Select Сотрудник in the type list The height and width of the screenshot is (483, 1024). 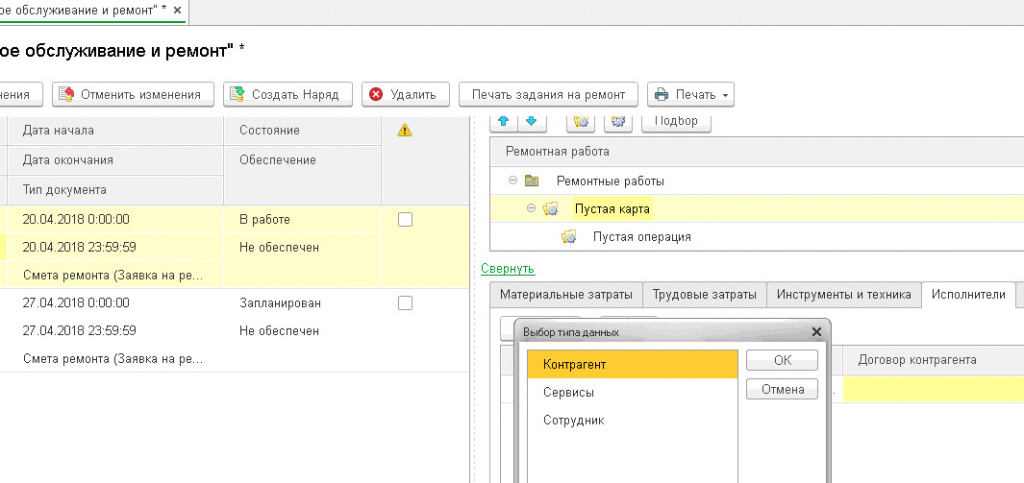573,420
